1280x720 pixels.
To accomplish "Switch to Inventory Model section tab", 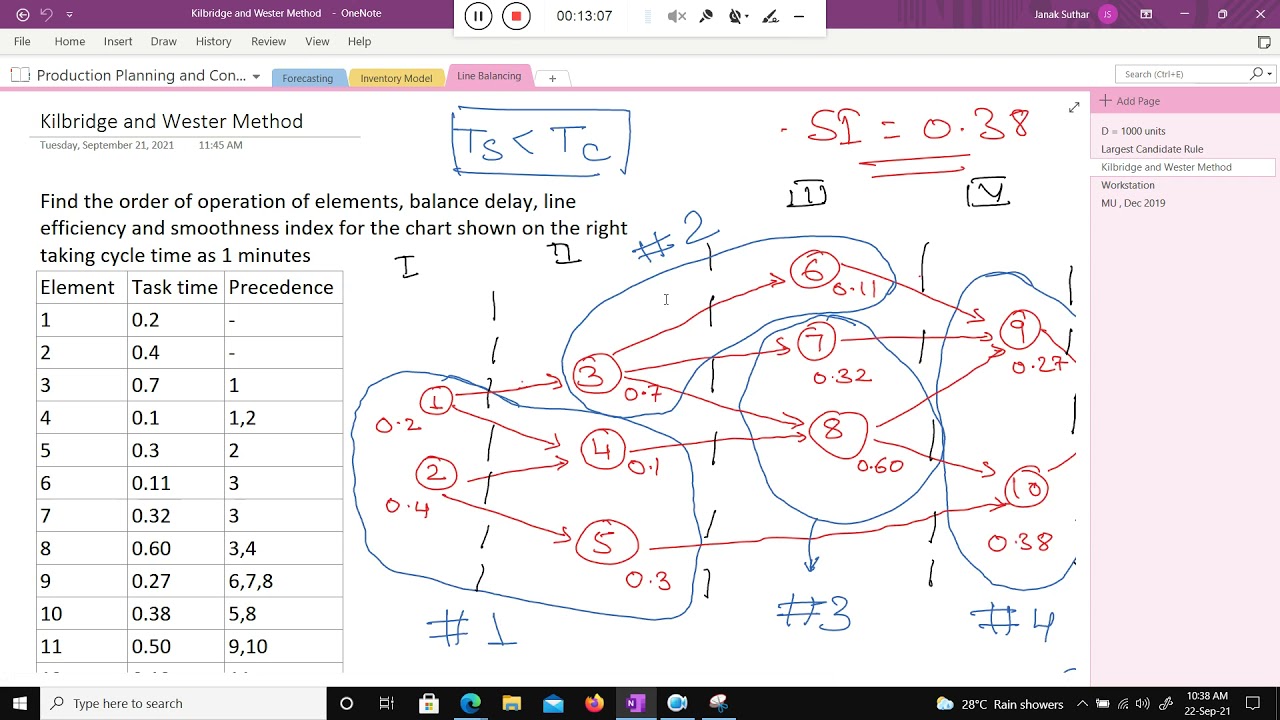I will coord(396,78).
